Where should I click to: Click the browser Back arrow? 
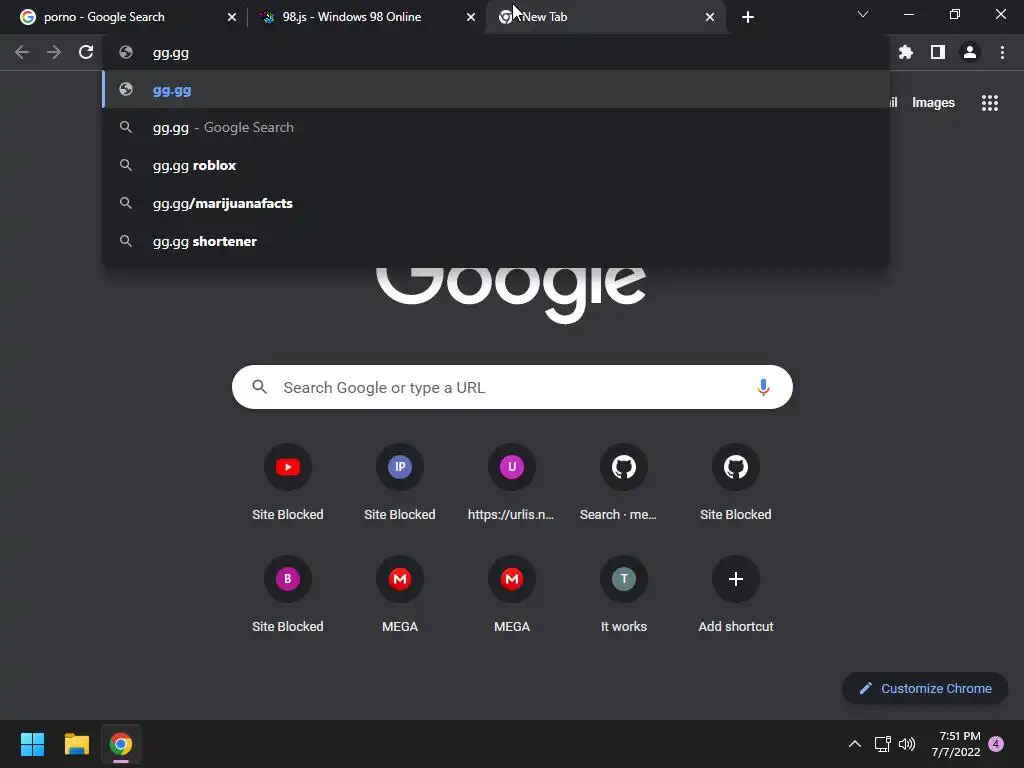tap(22, 52)
